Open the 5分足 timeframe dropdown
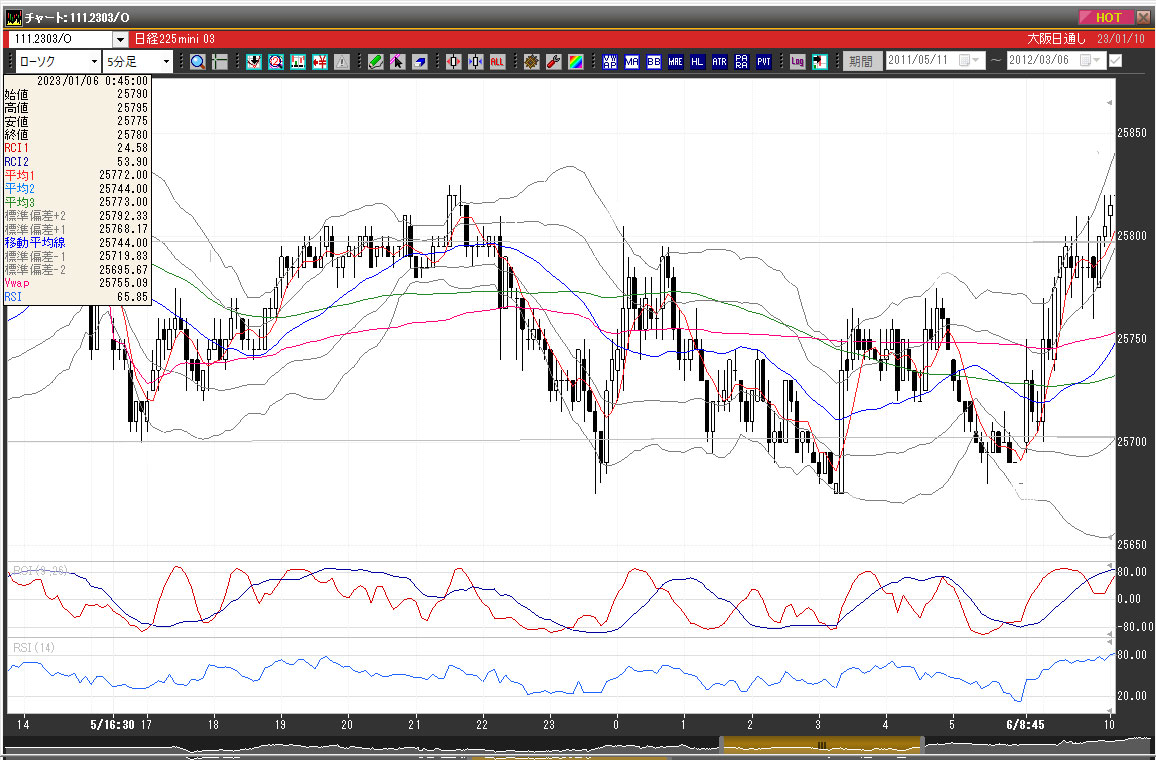1156x760 pixels. coord(166,62)
